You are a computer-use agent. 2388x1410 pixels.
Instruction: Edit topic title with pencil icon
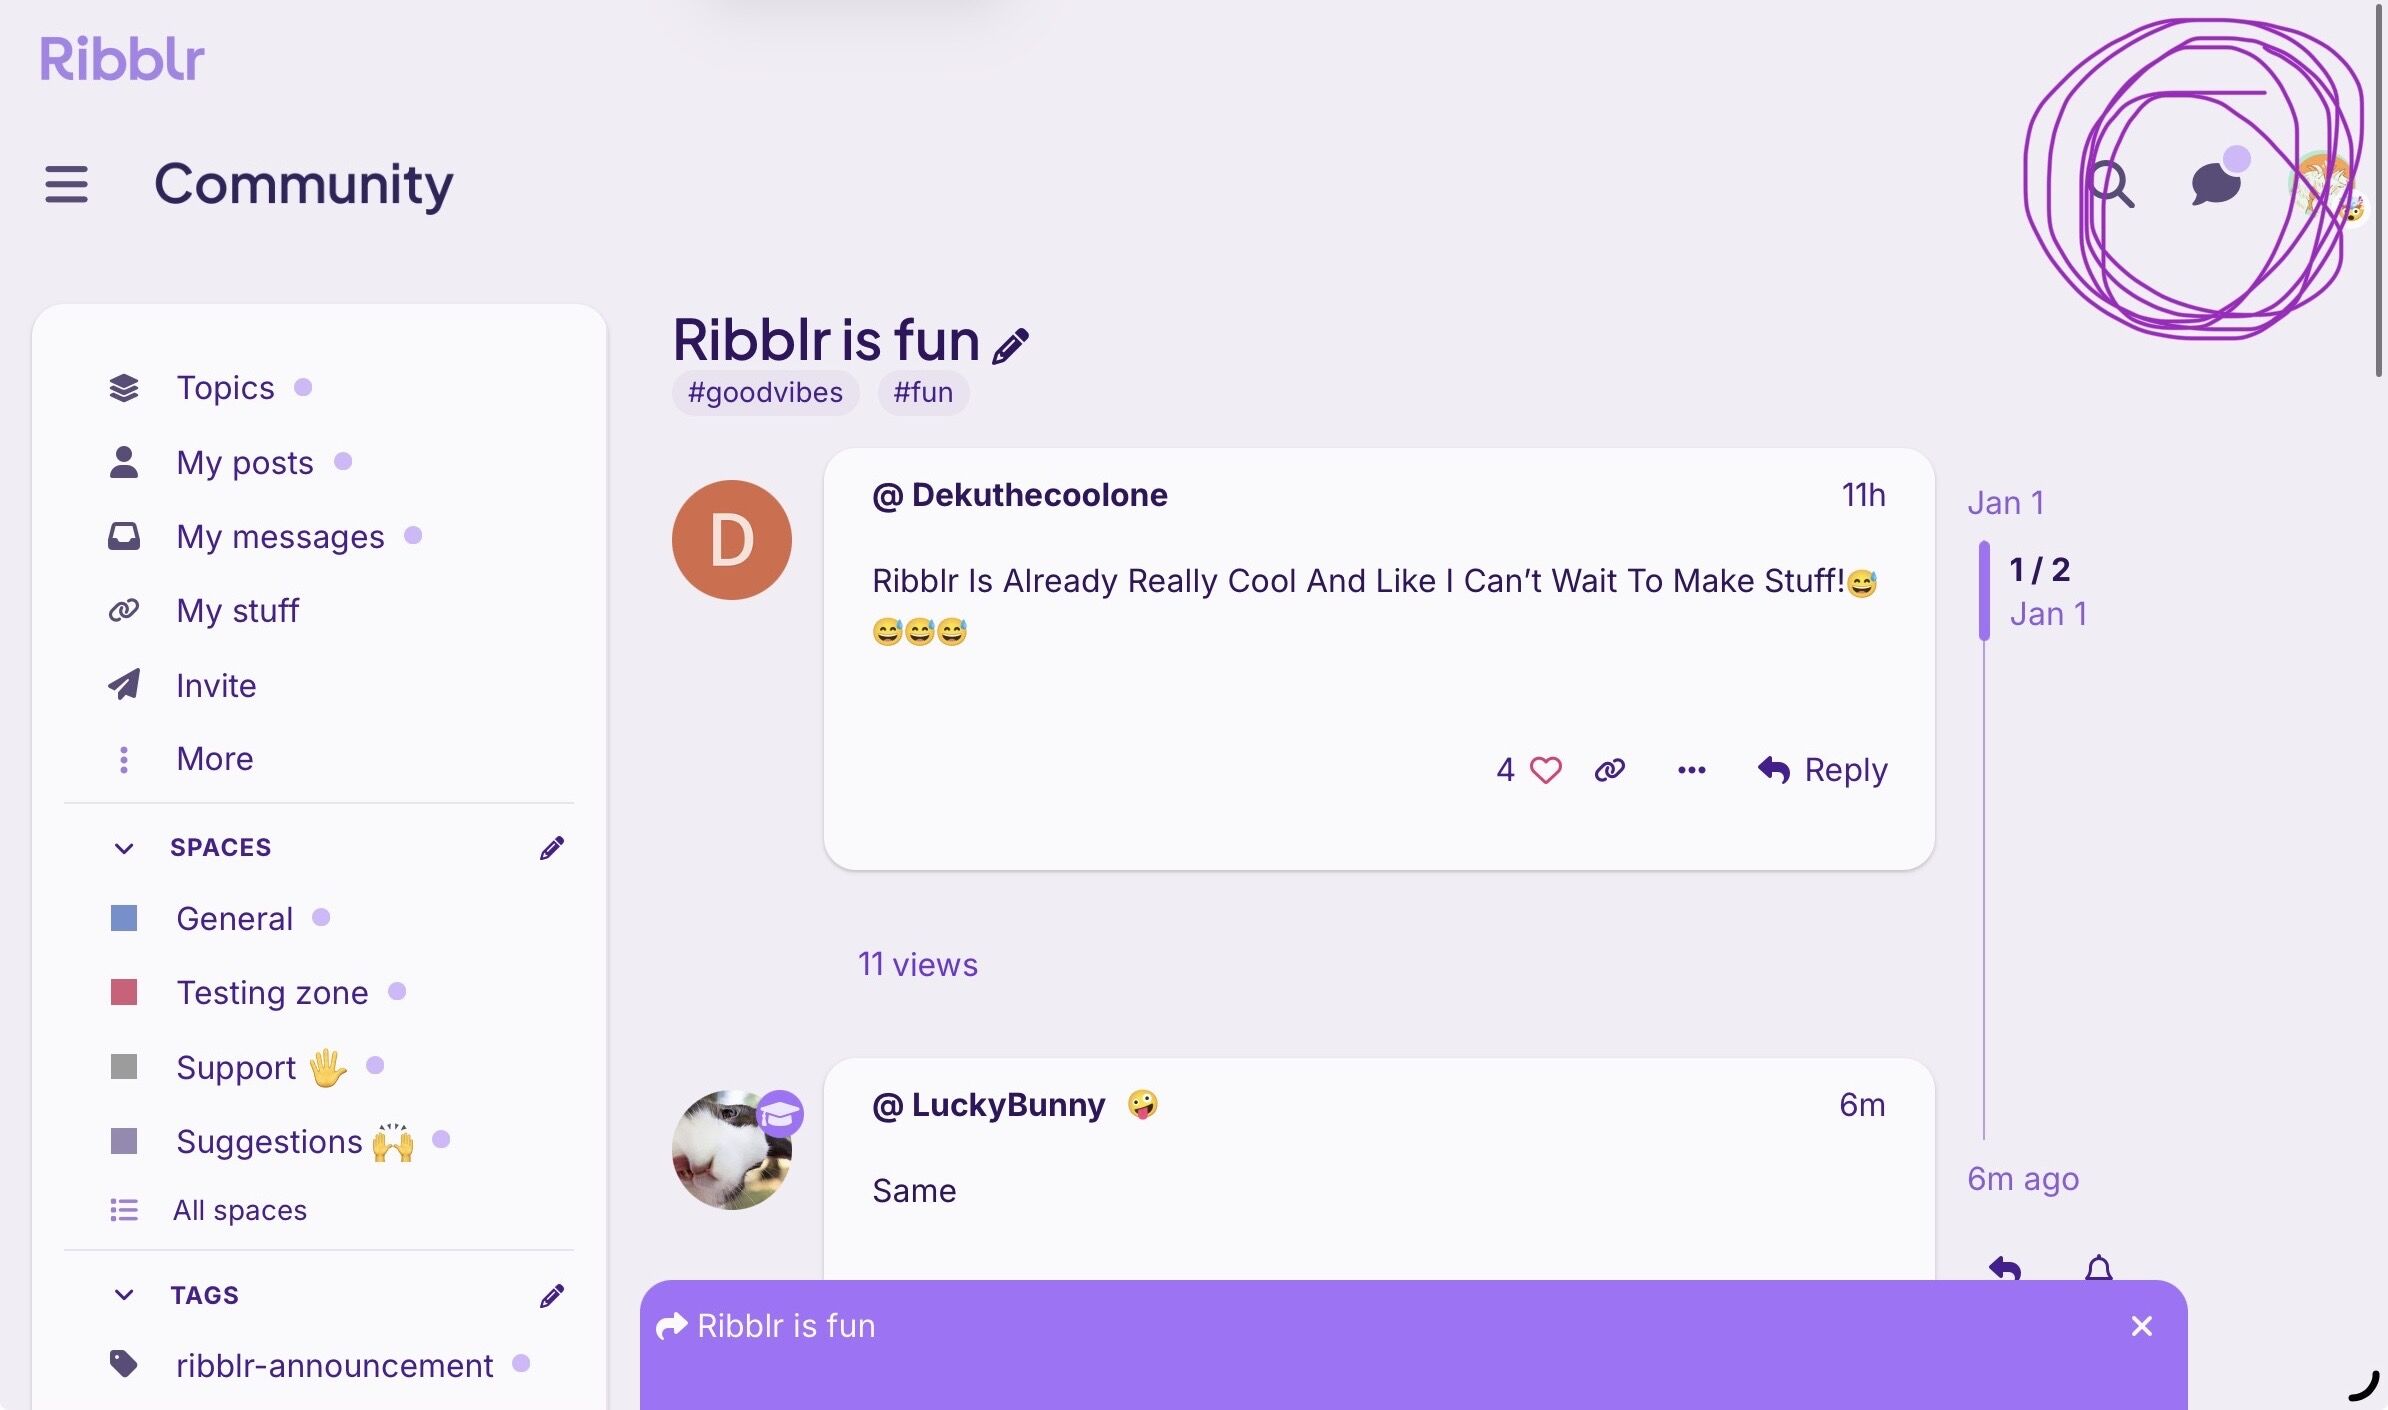[x=1011, y=345]
